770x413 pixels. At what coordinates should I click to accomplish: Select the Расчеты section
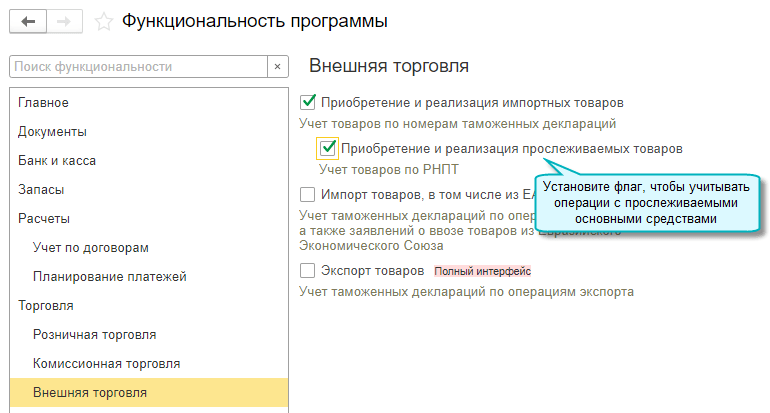coord(44,219)
